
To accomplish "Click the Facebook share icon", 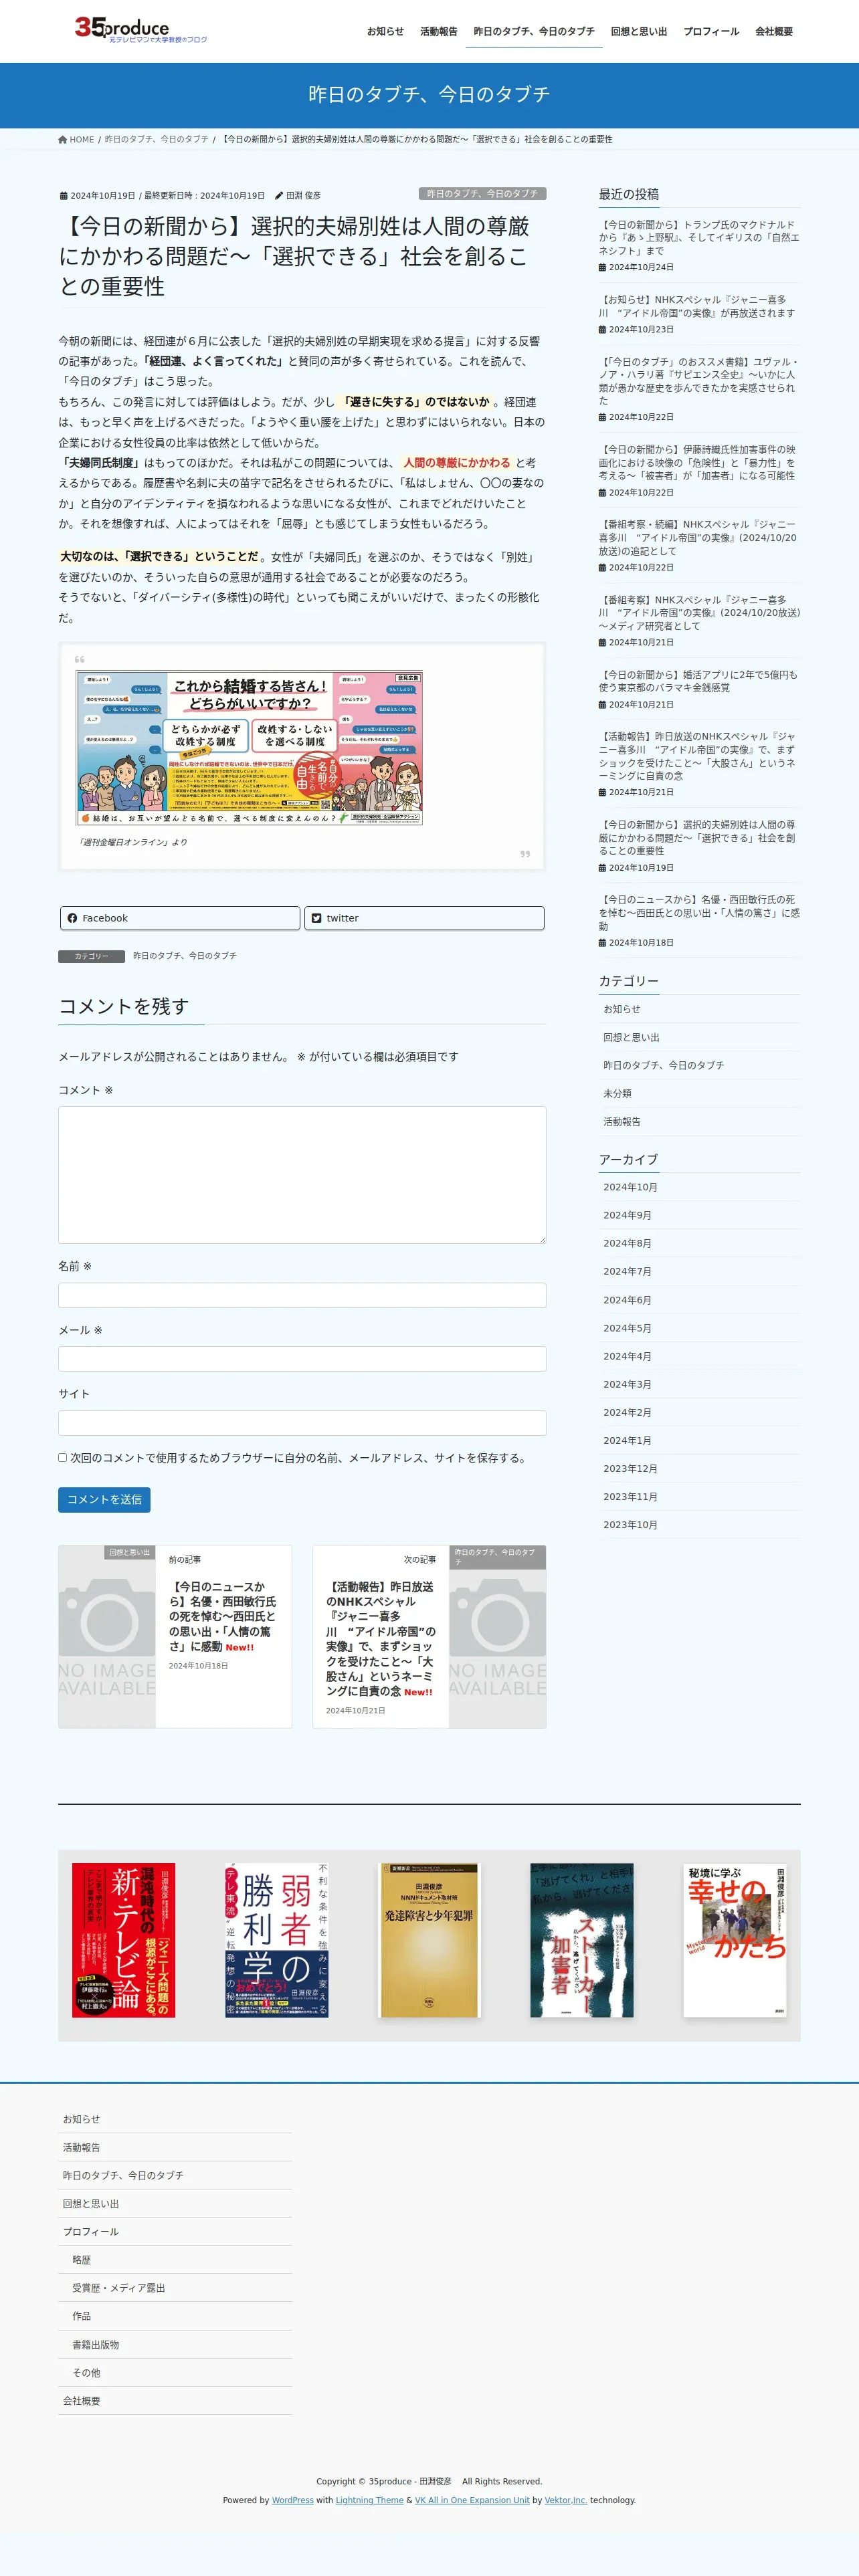I will [72, 918].
